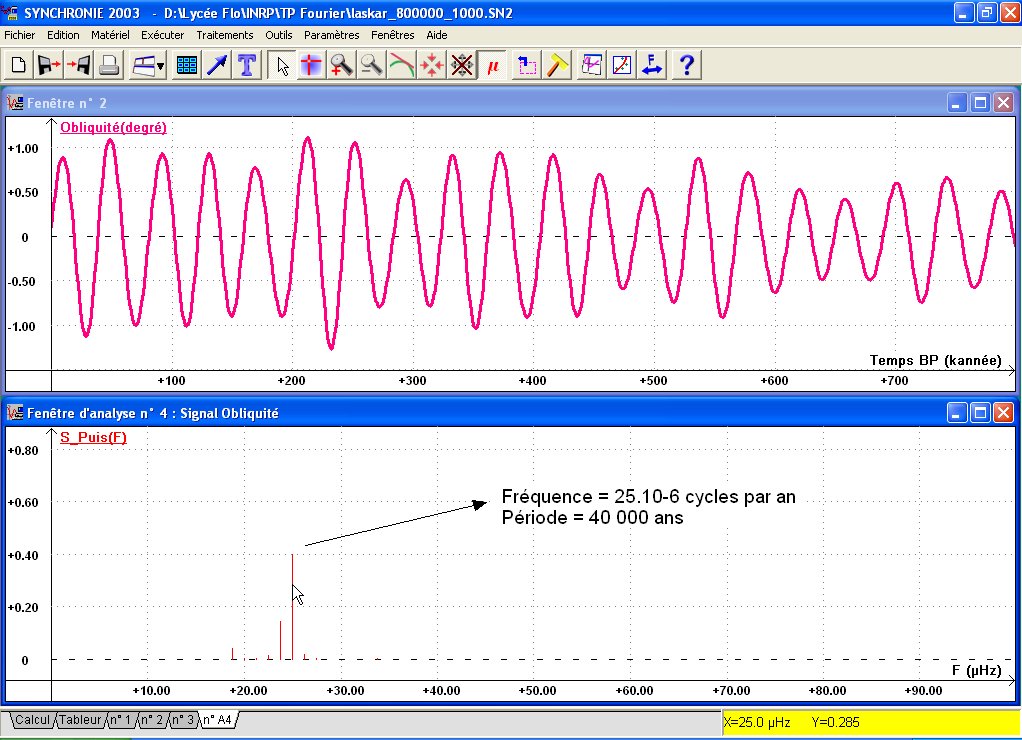Maximize the Fenêtre n° 2 window
Screen dimensions: 1022x740
[981, 102]
